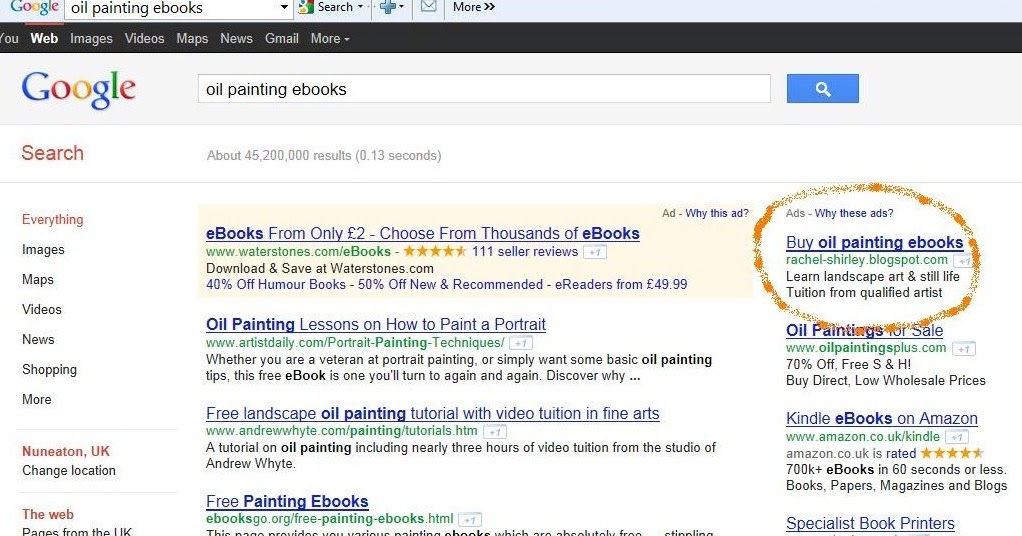Expand the toolbar More chevrons
The width and height of the screenshot is (1022, 536).
(474, 7)
